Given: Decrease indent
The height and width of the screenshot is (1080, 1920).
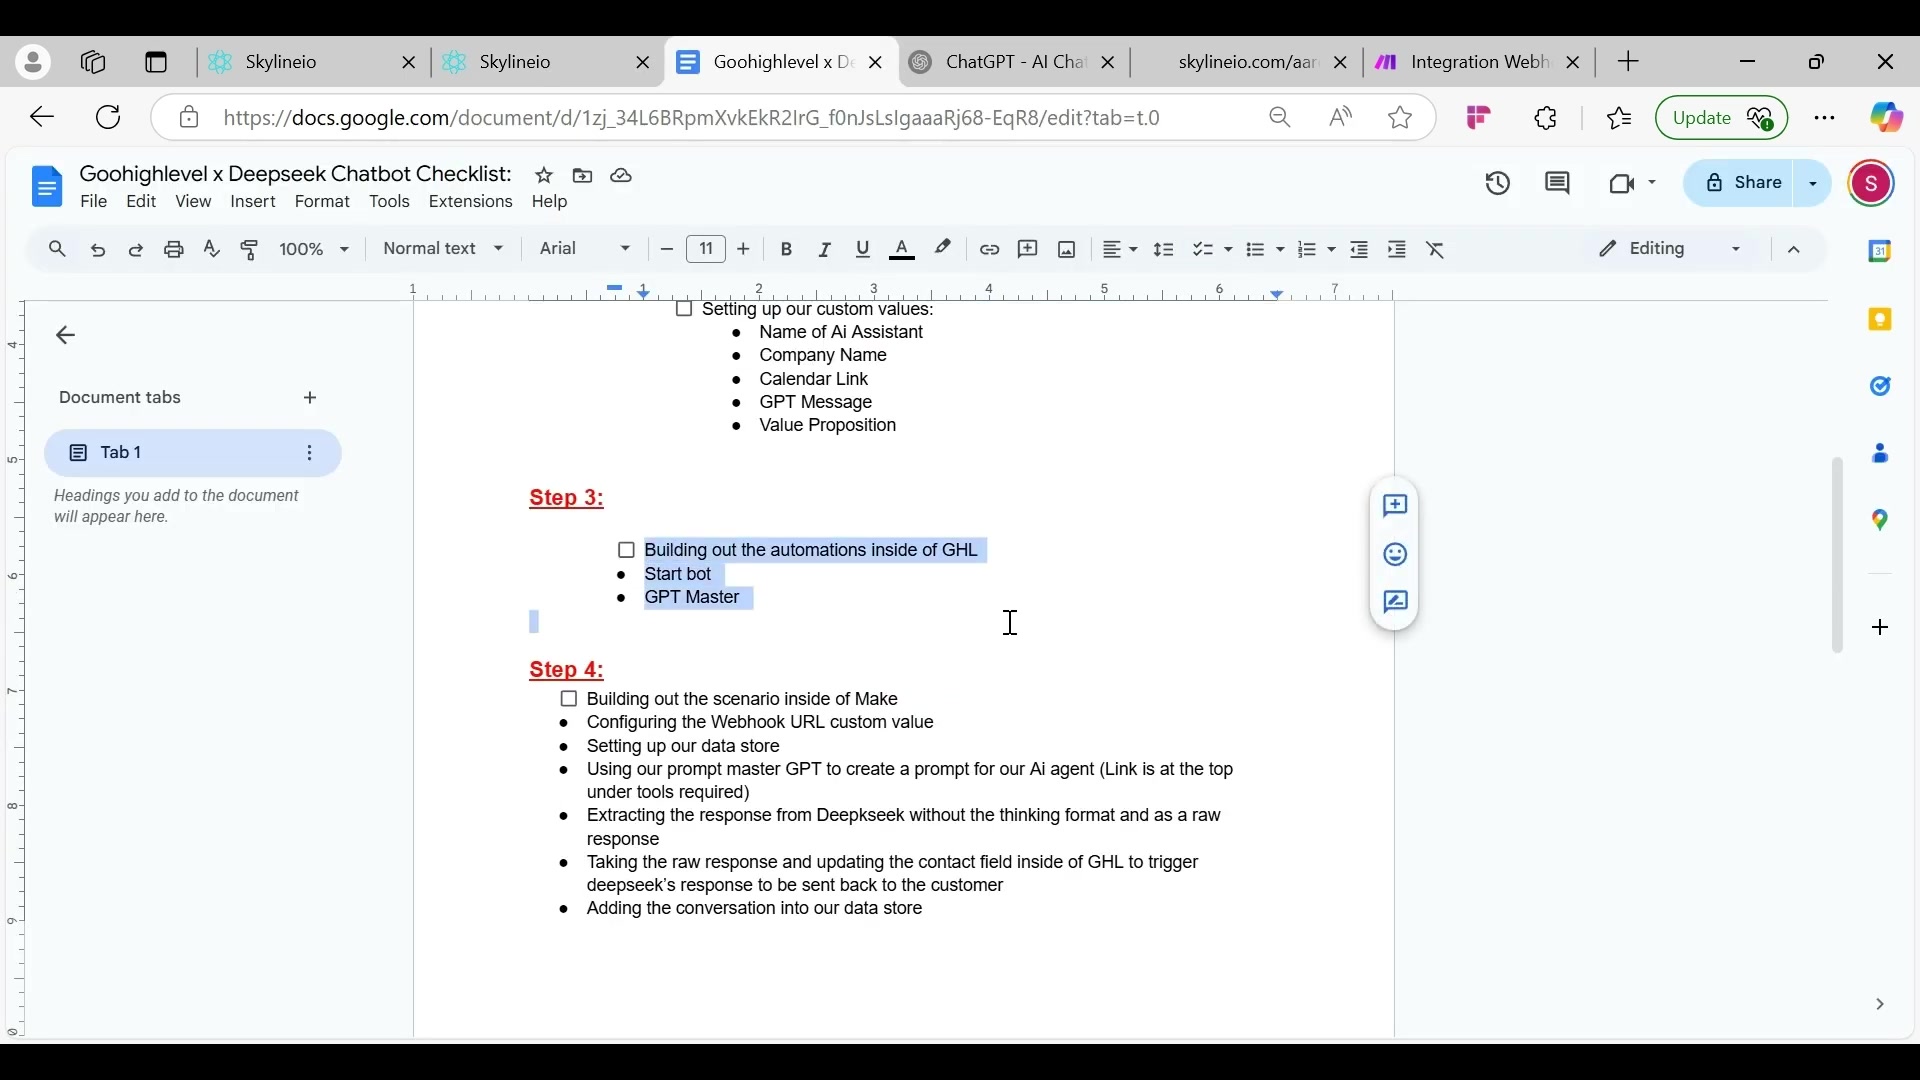Looking at the screenshot, I should [x=1361, y=250].
